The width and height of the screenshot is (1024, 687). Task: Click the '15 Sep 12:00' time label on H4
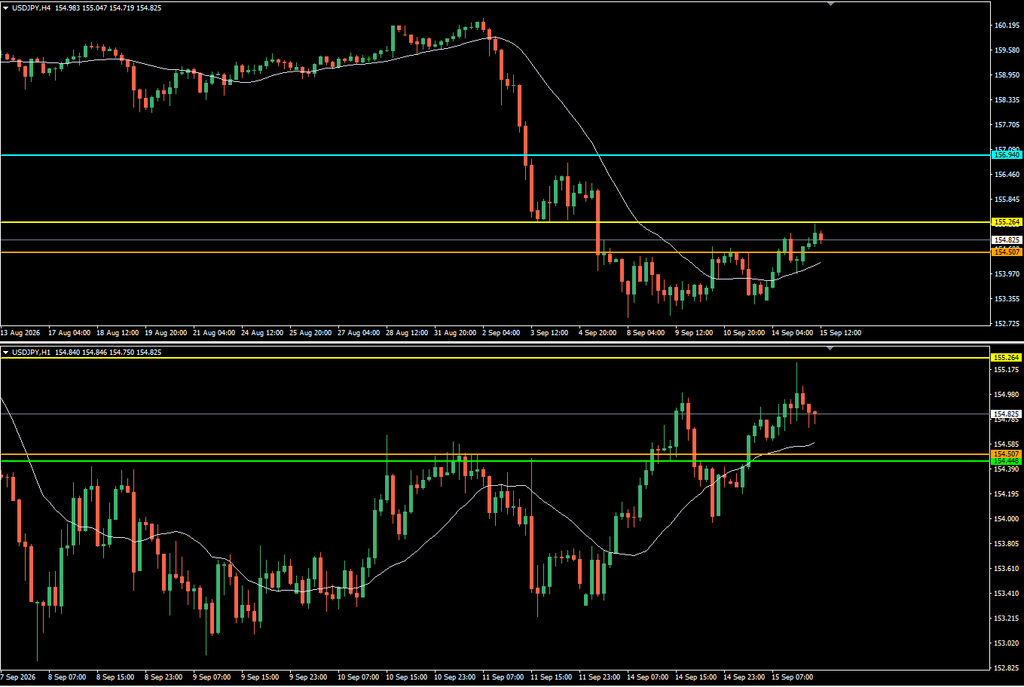pyautogui.click(x=840, y=332)
